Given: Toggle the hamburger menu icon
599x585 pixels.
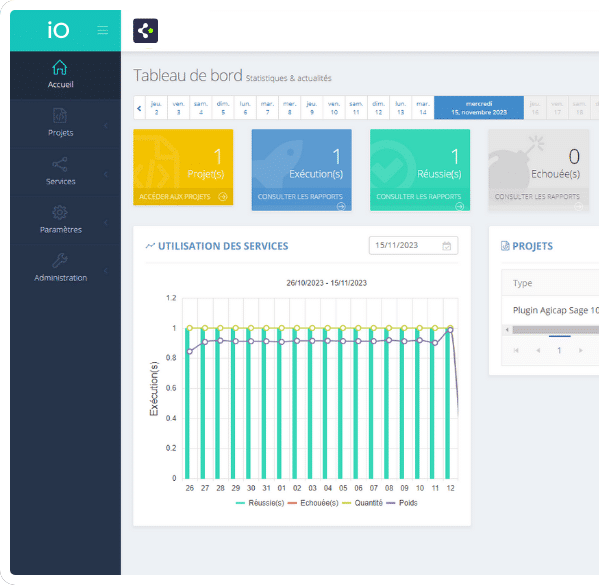Looking at the screenshot, I should [x=102, y=30].
